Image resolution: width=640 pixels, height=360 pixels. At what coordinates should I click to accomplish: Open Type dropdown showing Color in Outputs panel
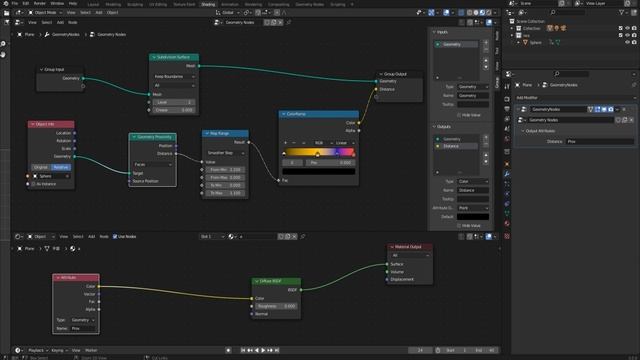[x=473, y=181]
